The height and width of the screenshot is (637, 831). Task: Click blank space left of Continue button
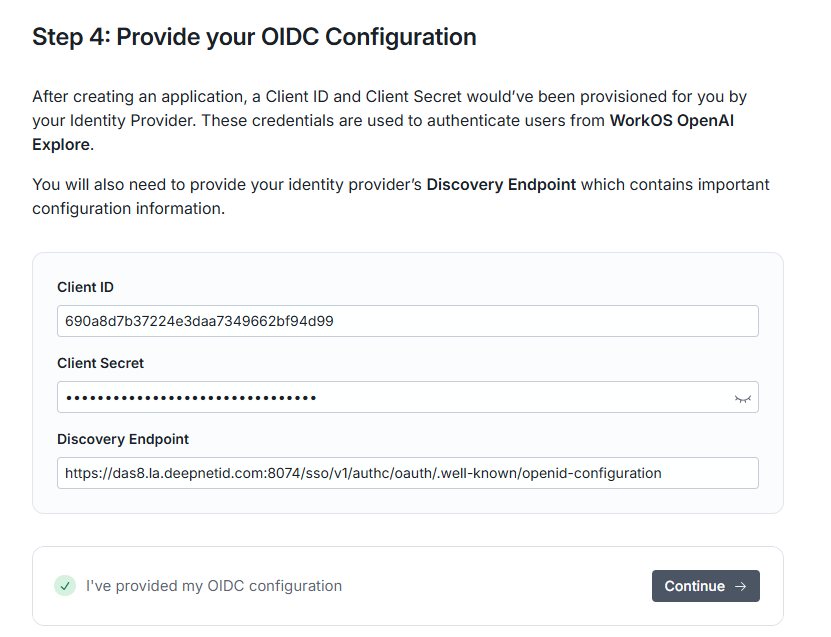[x=500, y=586]
